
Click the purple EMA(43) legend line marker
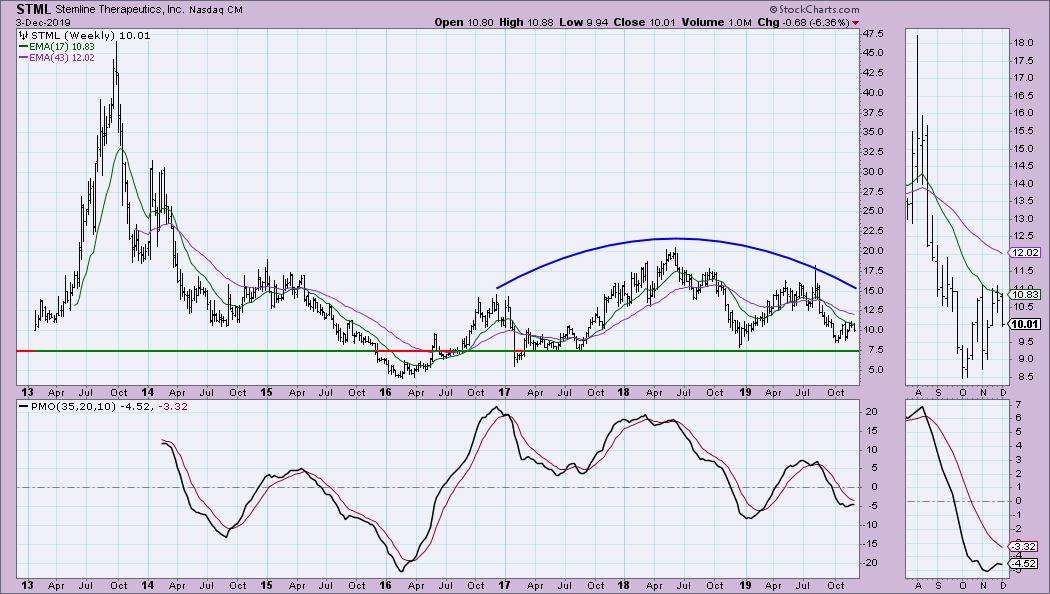click(x=23, y=58)
